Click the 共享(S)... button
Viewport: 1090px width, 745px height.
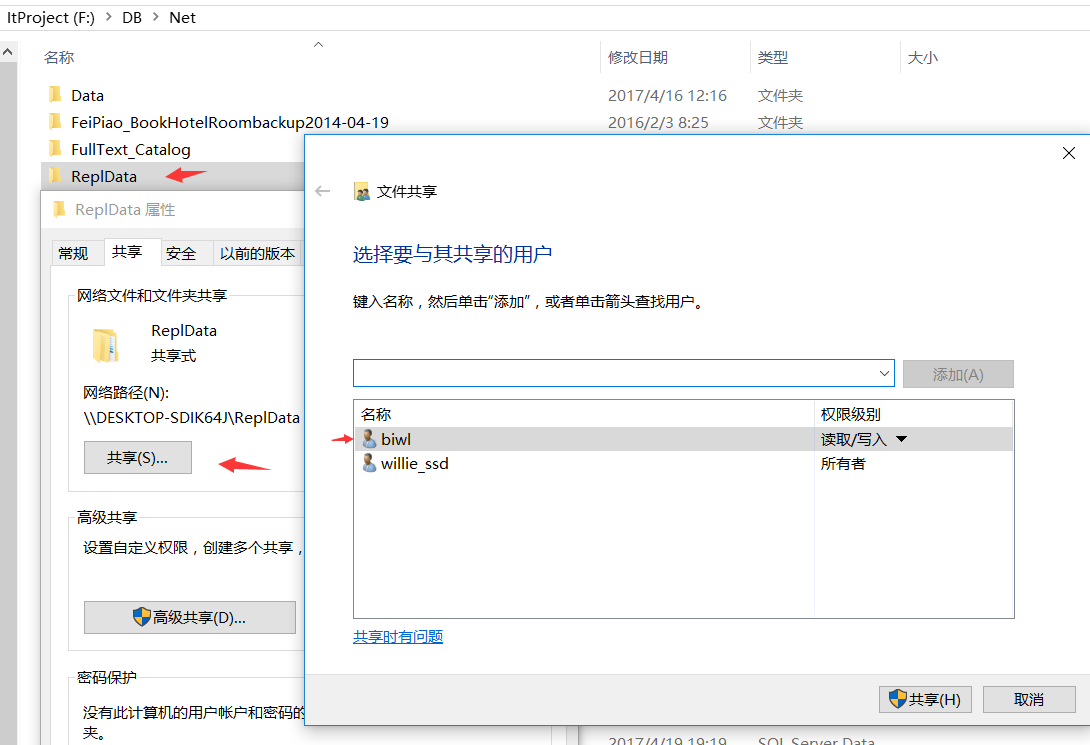137,458
